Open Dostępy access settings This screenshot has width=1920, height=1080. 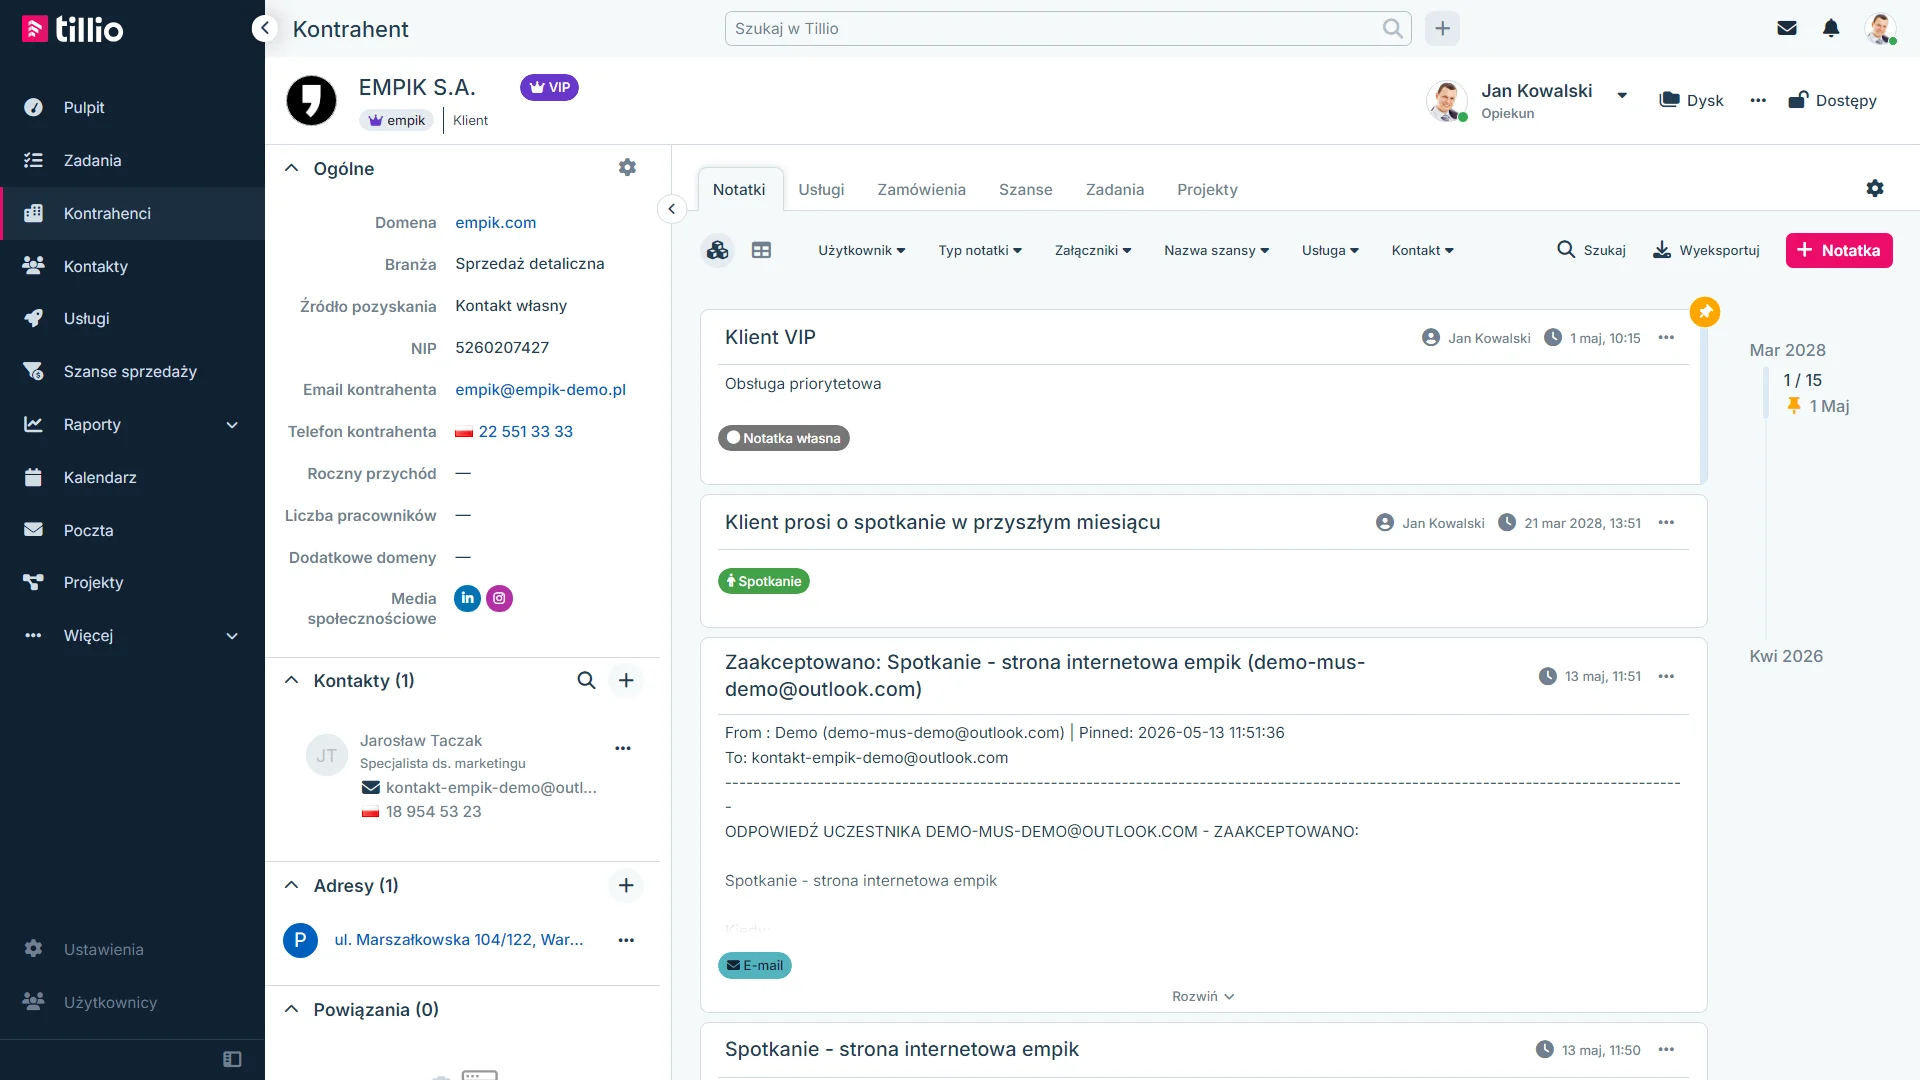pyautogui.click(x=1832, y=100)
